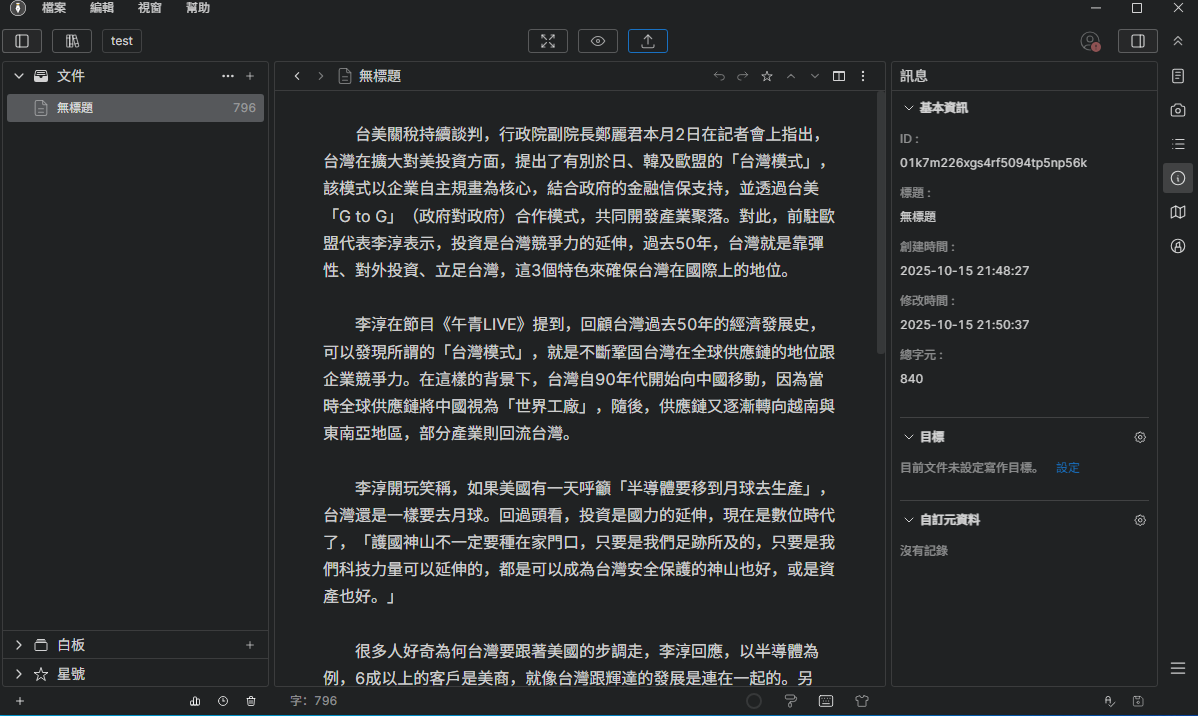Screen dimensions: 1198x716
Task: Open the library books icon
Action: tap(72, 41)
